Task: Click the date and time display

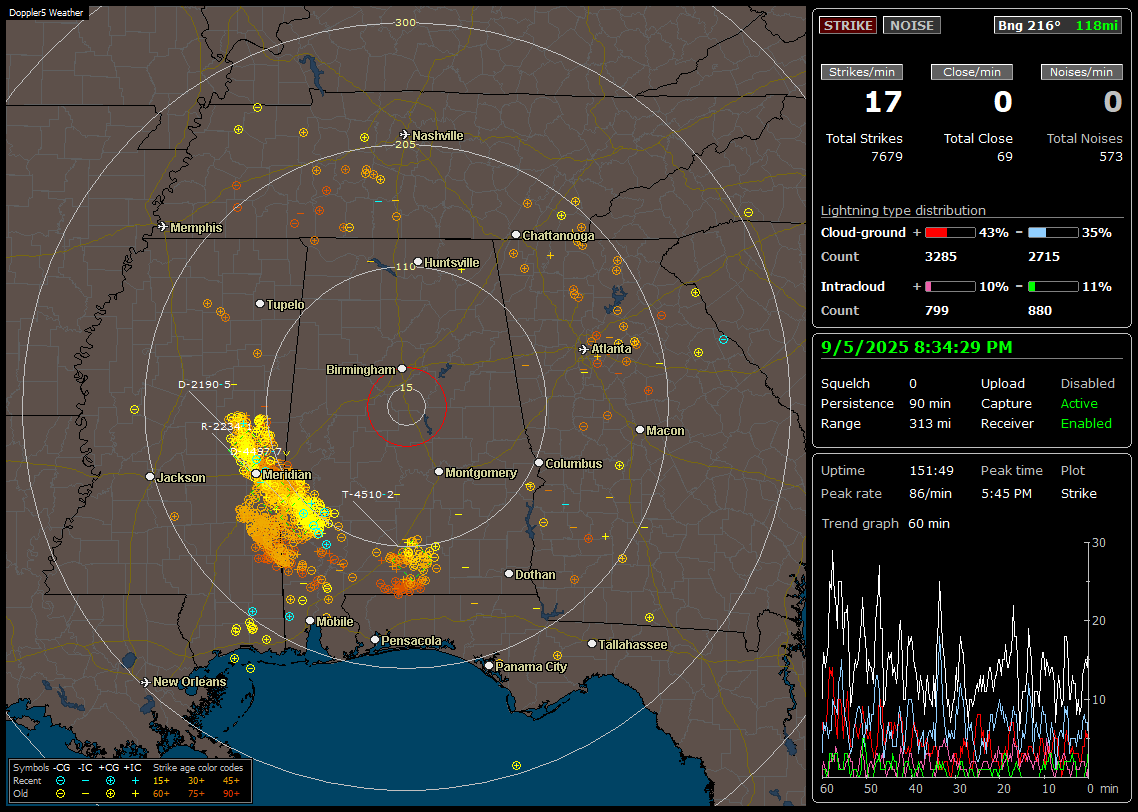Action: click(x=917, y=347)
